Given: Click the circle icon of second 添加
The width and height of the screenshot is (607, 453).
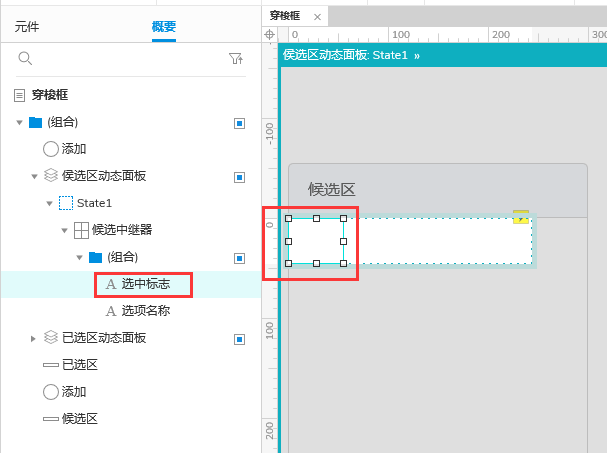Looking at the screenshot, I should [50, 392].
